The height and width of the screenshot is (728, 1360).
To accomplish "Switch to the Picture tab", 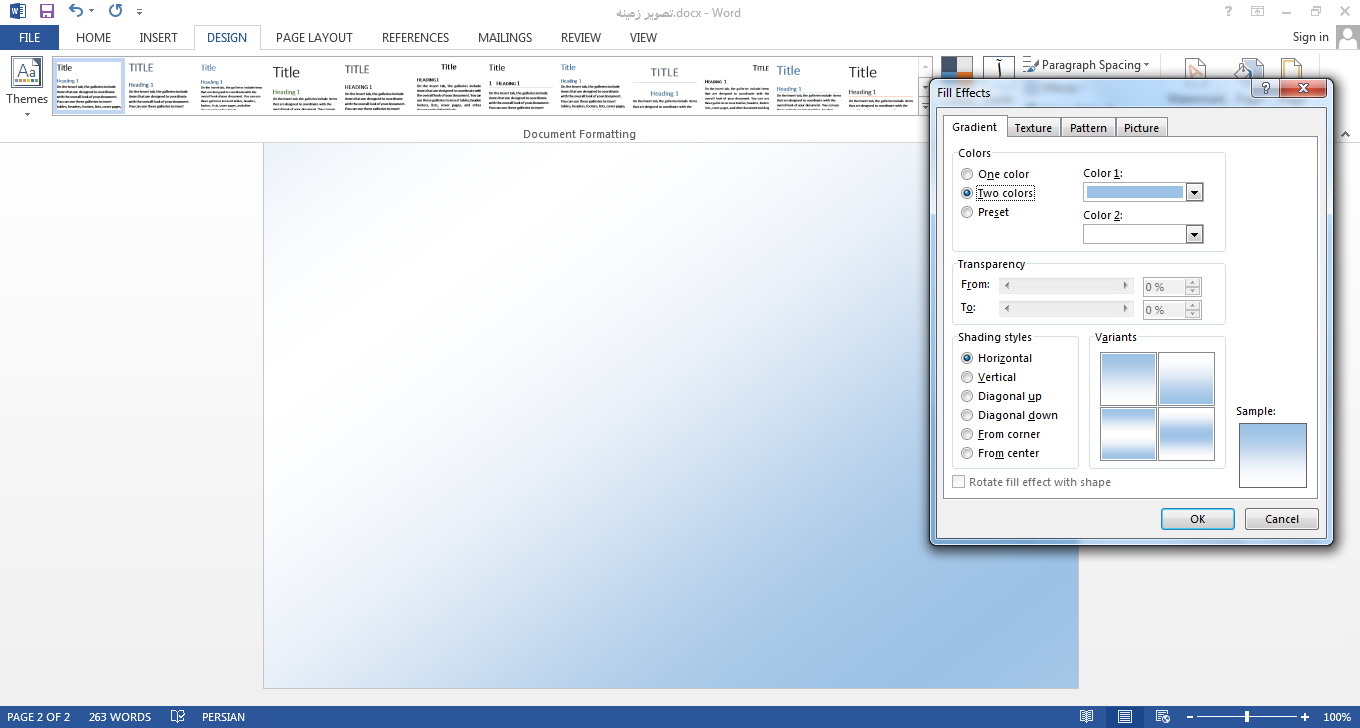I will [1141, 127].
